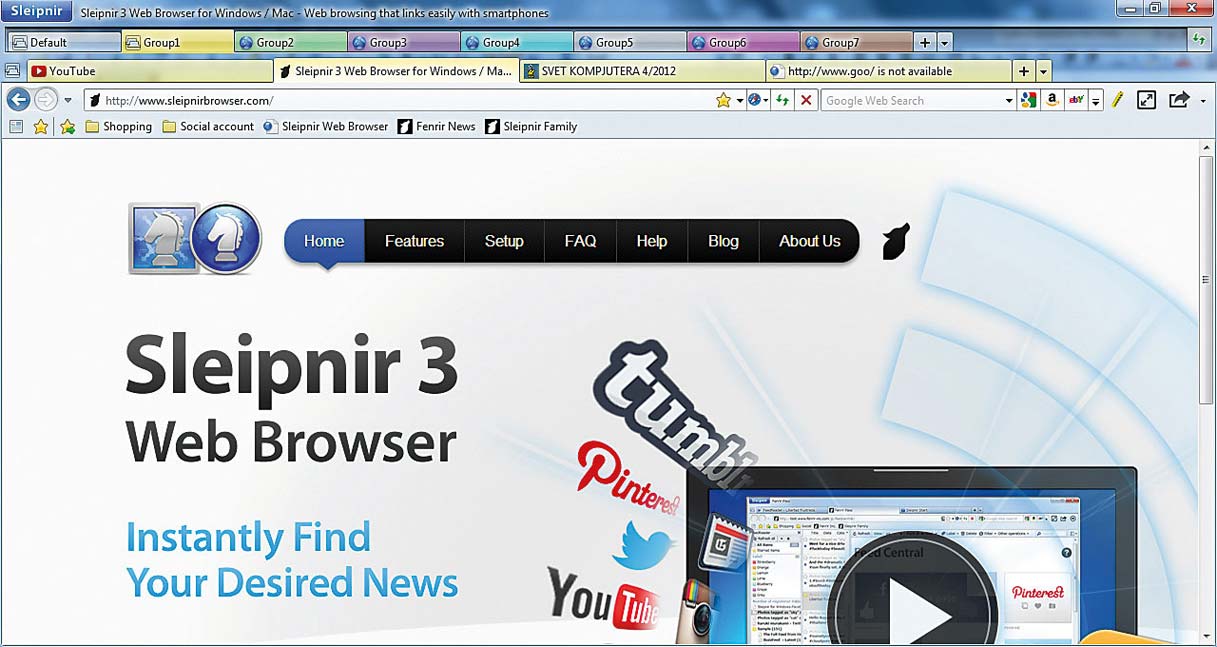Open the YouTube tab

[150, 71]
